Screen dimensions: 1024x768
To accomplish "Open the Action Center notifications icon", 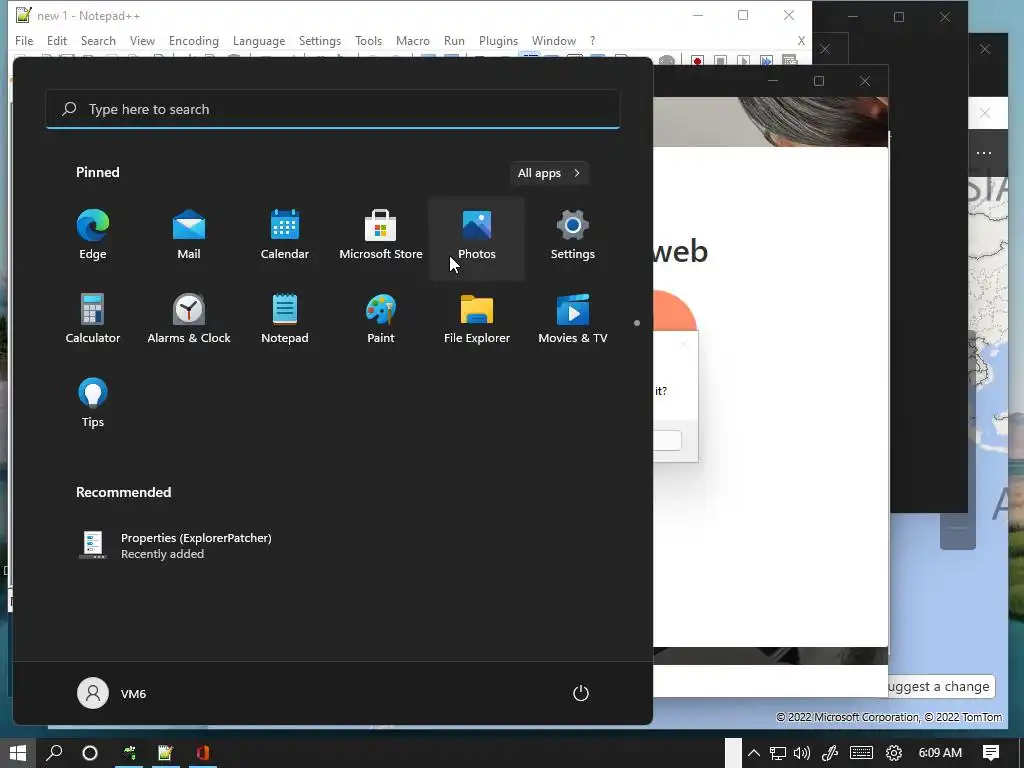I will (991, 753).
